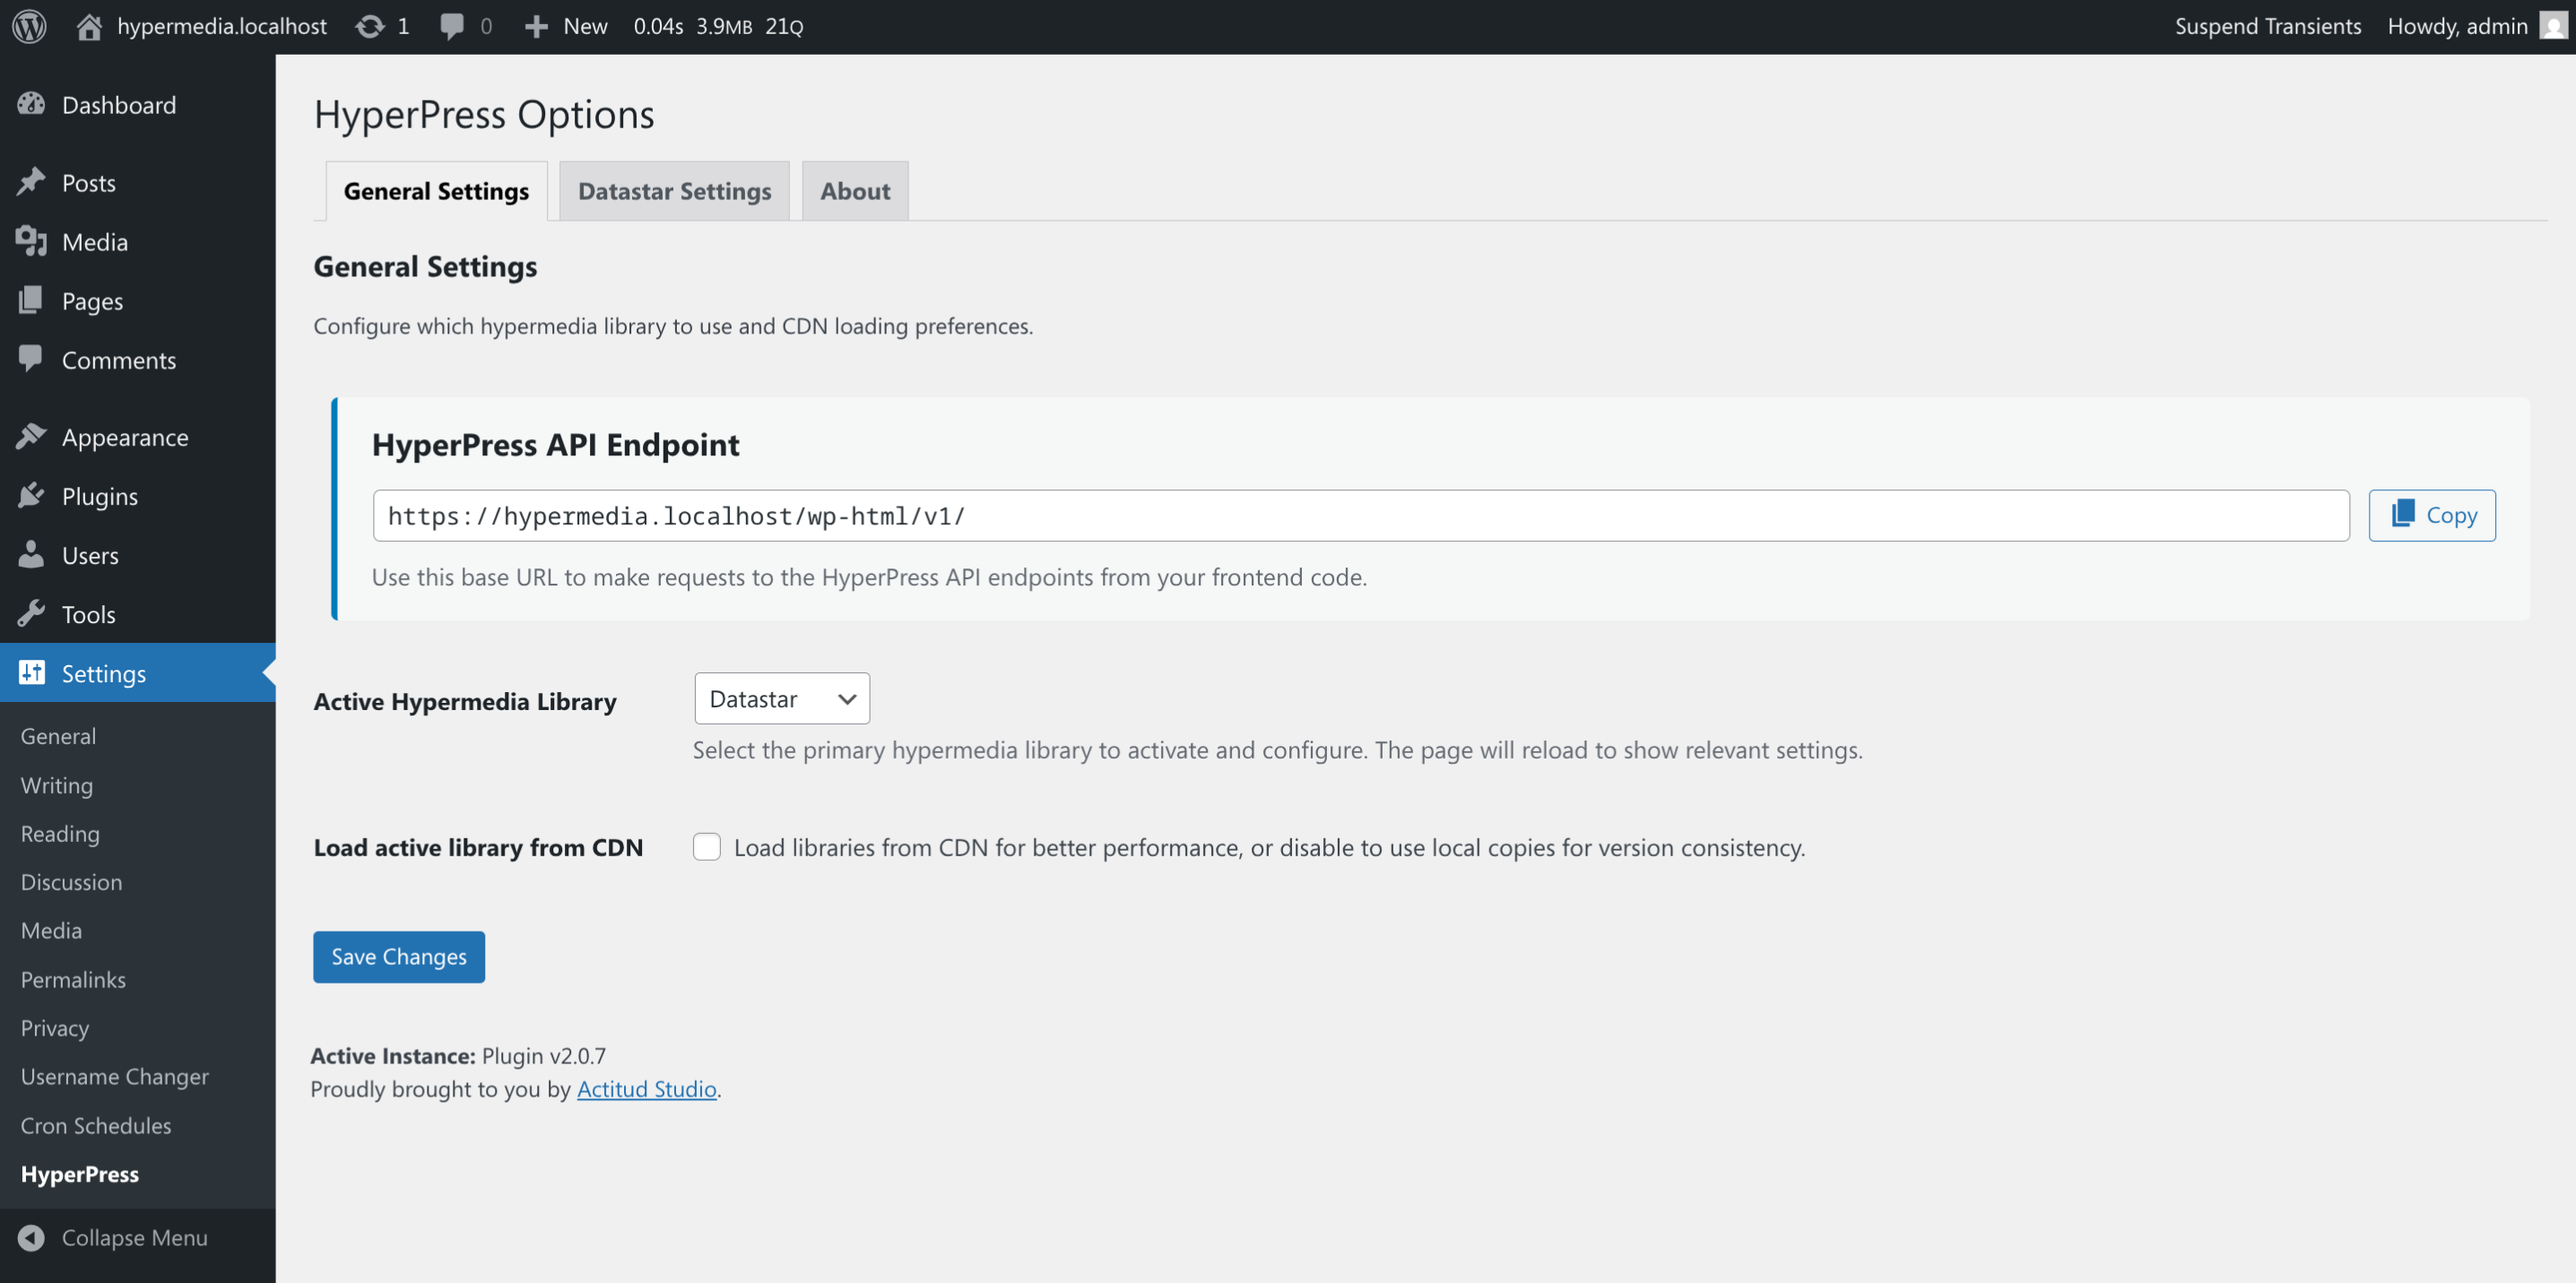Click the updates refresh icon

(369, 26)
